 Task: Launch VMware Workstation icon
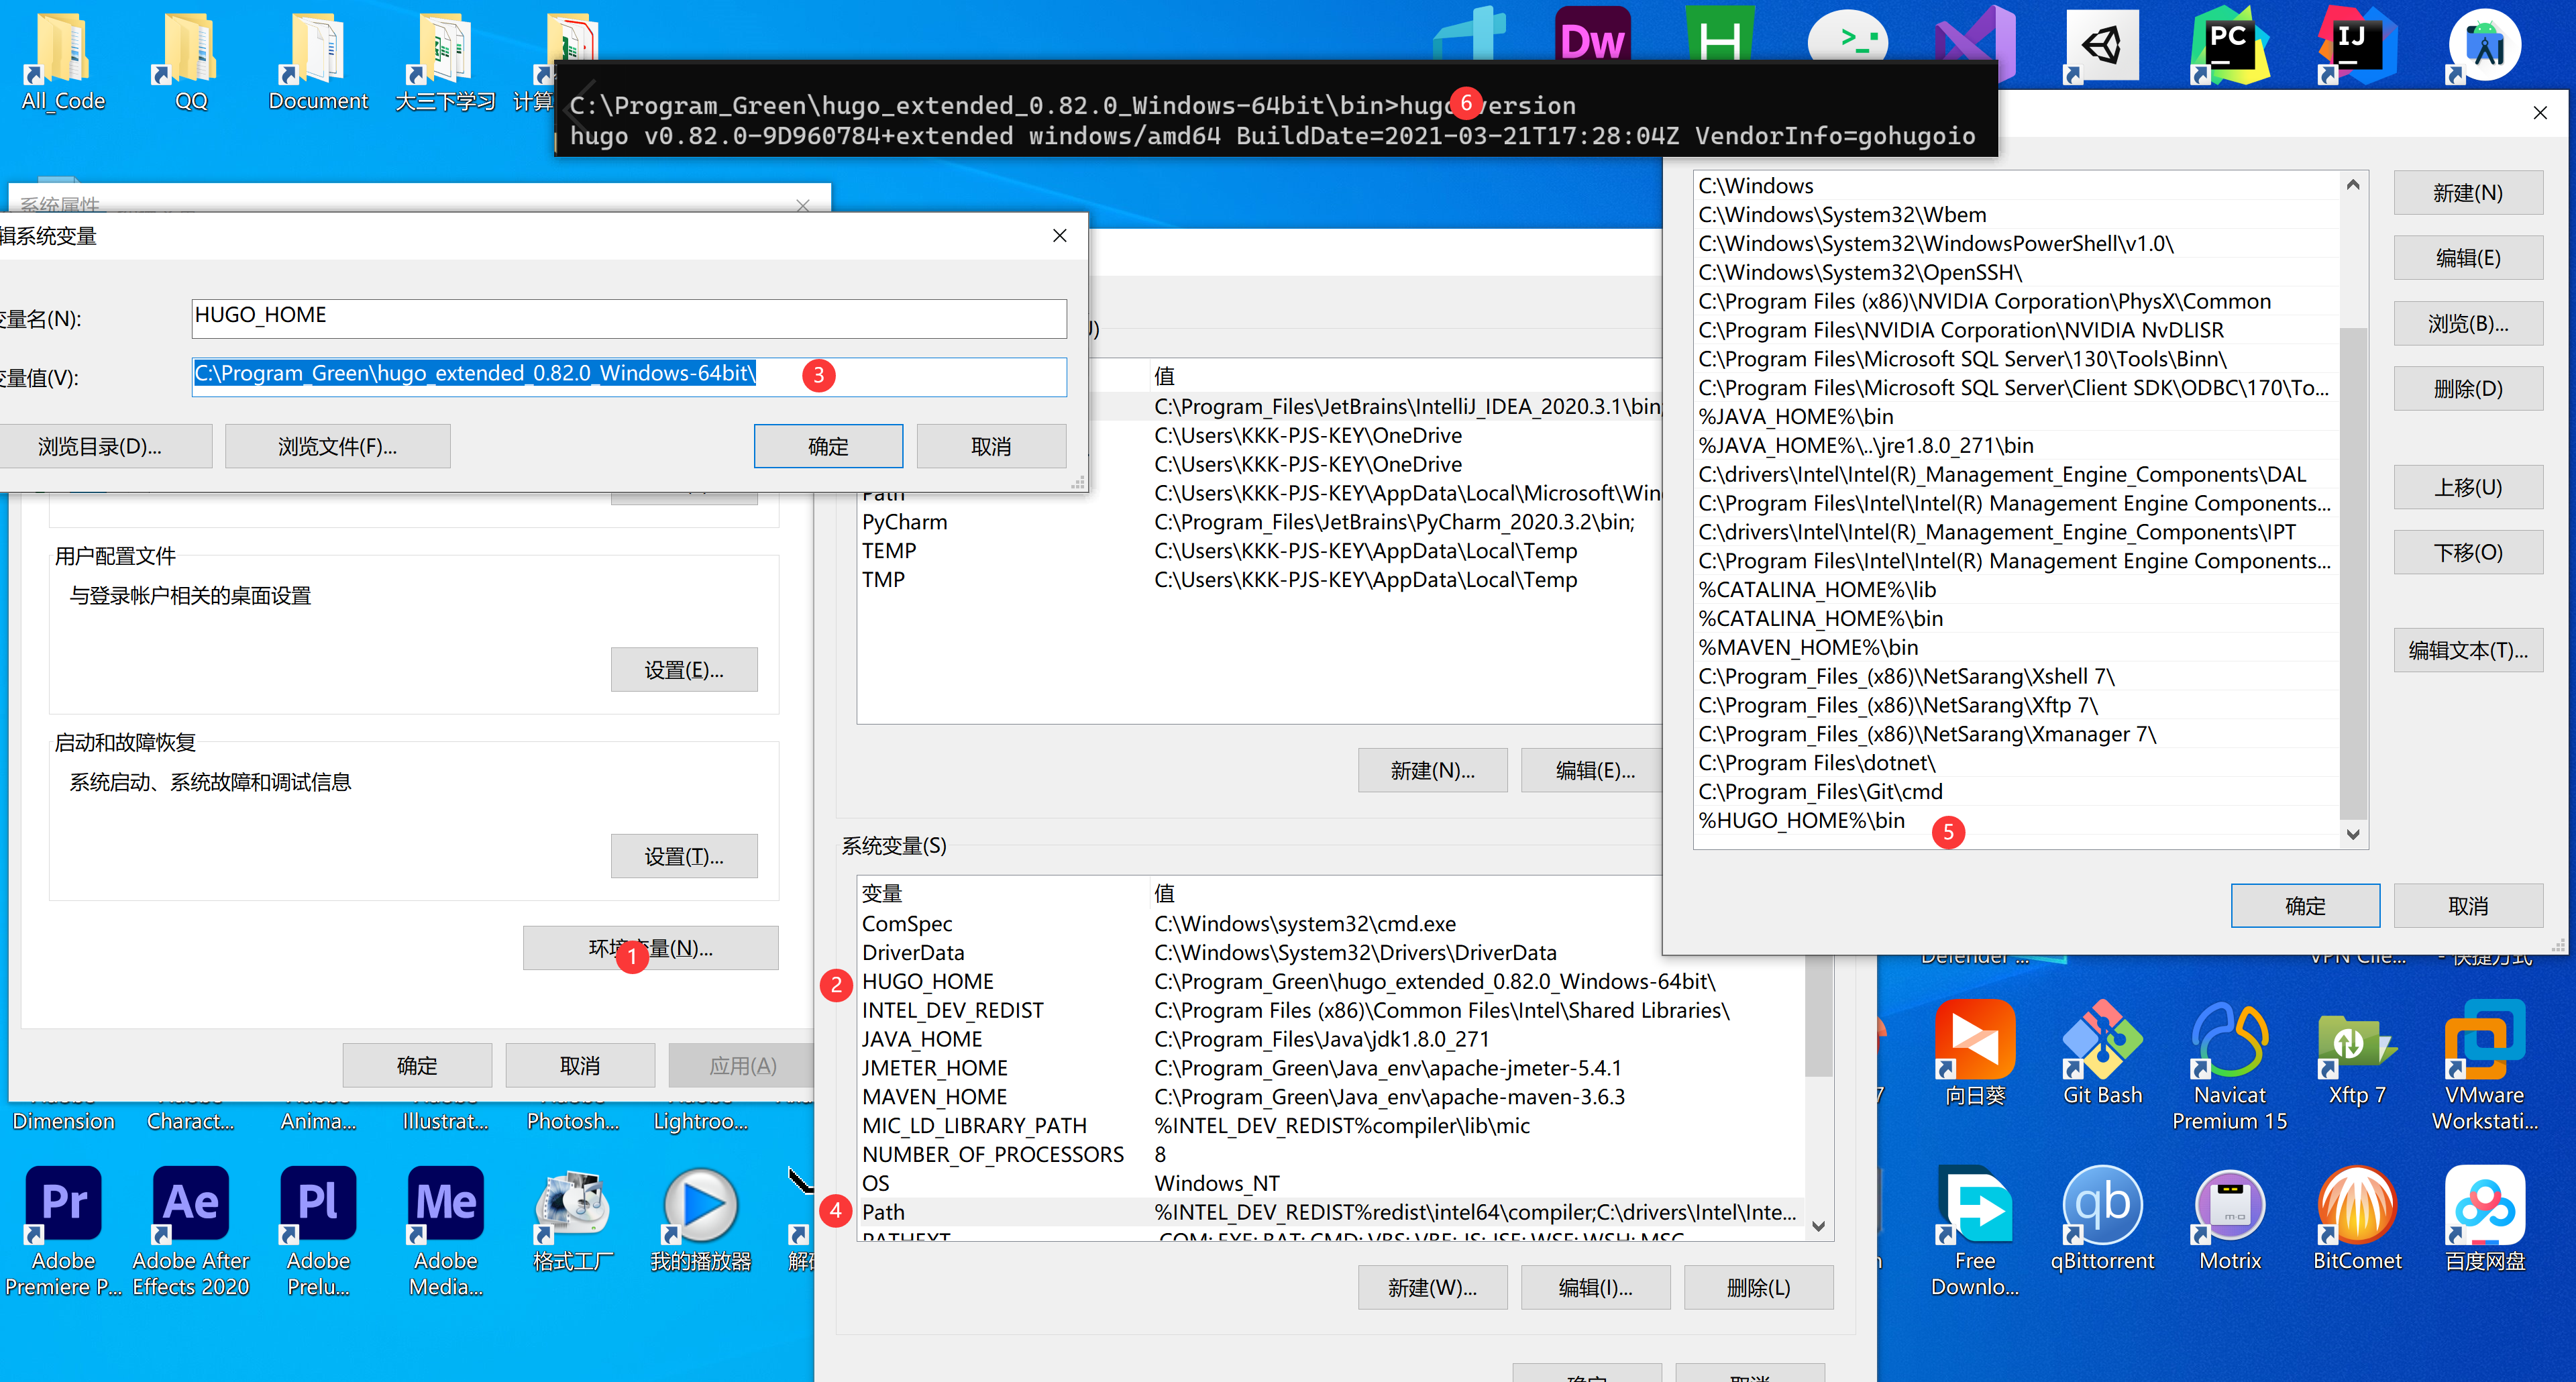(2484, 1040)
